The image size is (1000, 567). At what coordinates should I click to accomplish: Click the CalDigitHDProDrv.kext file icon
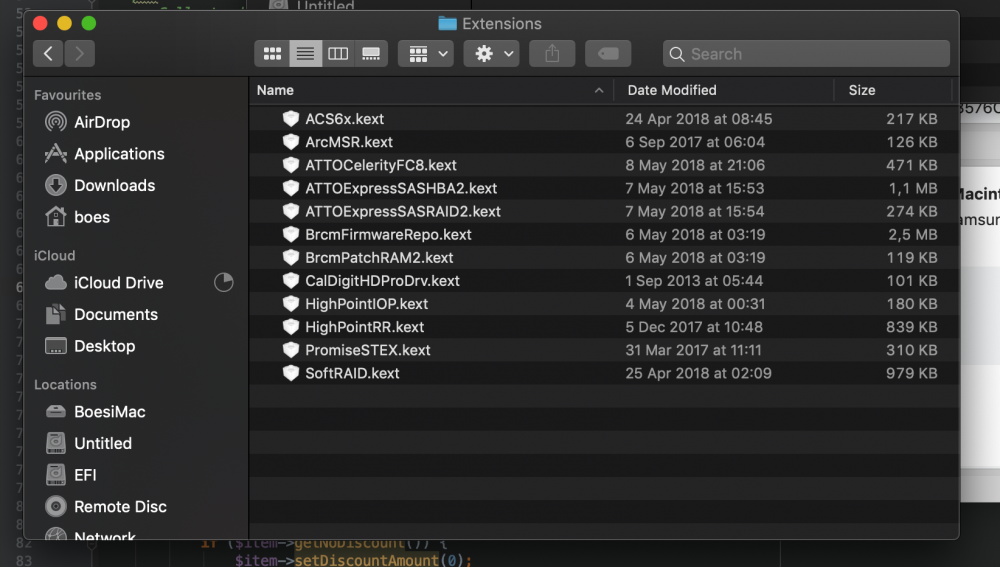point(291,281)
